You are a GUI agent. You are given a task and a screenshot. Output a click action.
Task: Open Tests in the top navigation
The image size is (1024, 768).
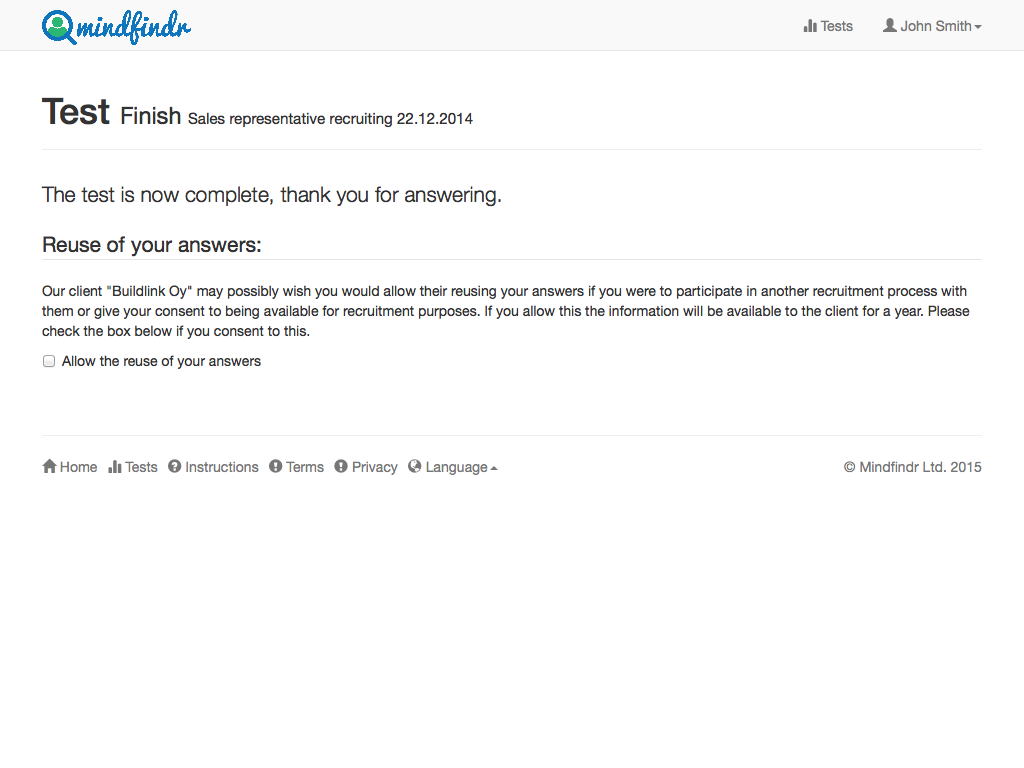point(828,26)
